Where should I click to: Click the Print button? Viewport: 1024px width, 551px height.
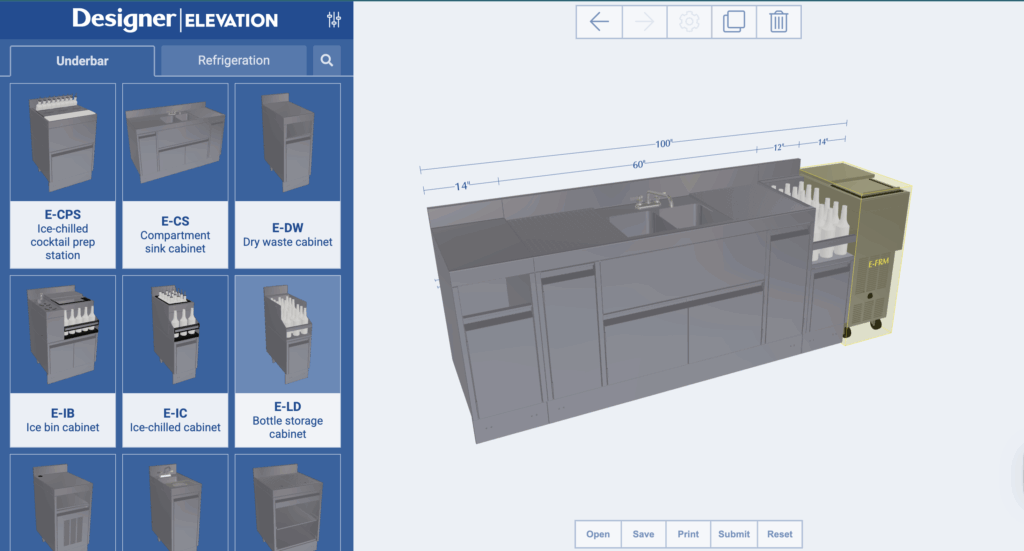(688, 534)
